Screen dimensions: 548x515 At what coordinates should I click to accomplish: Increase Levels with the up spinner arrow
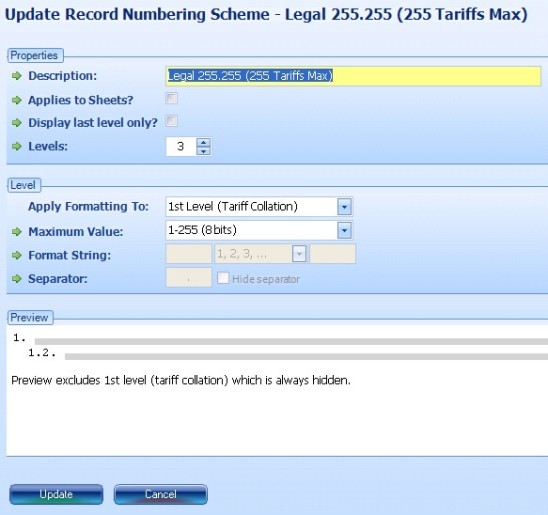(x=203, y=143)
